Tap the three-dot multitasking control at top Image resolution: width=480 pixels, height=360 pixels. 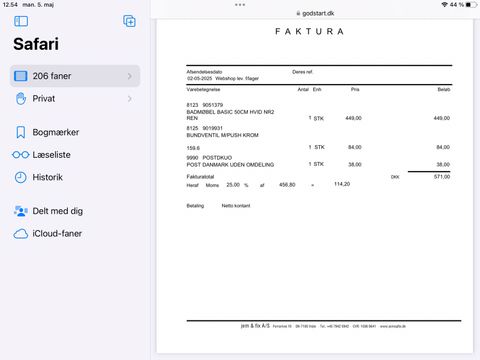click(240, 5)
